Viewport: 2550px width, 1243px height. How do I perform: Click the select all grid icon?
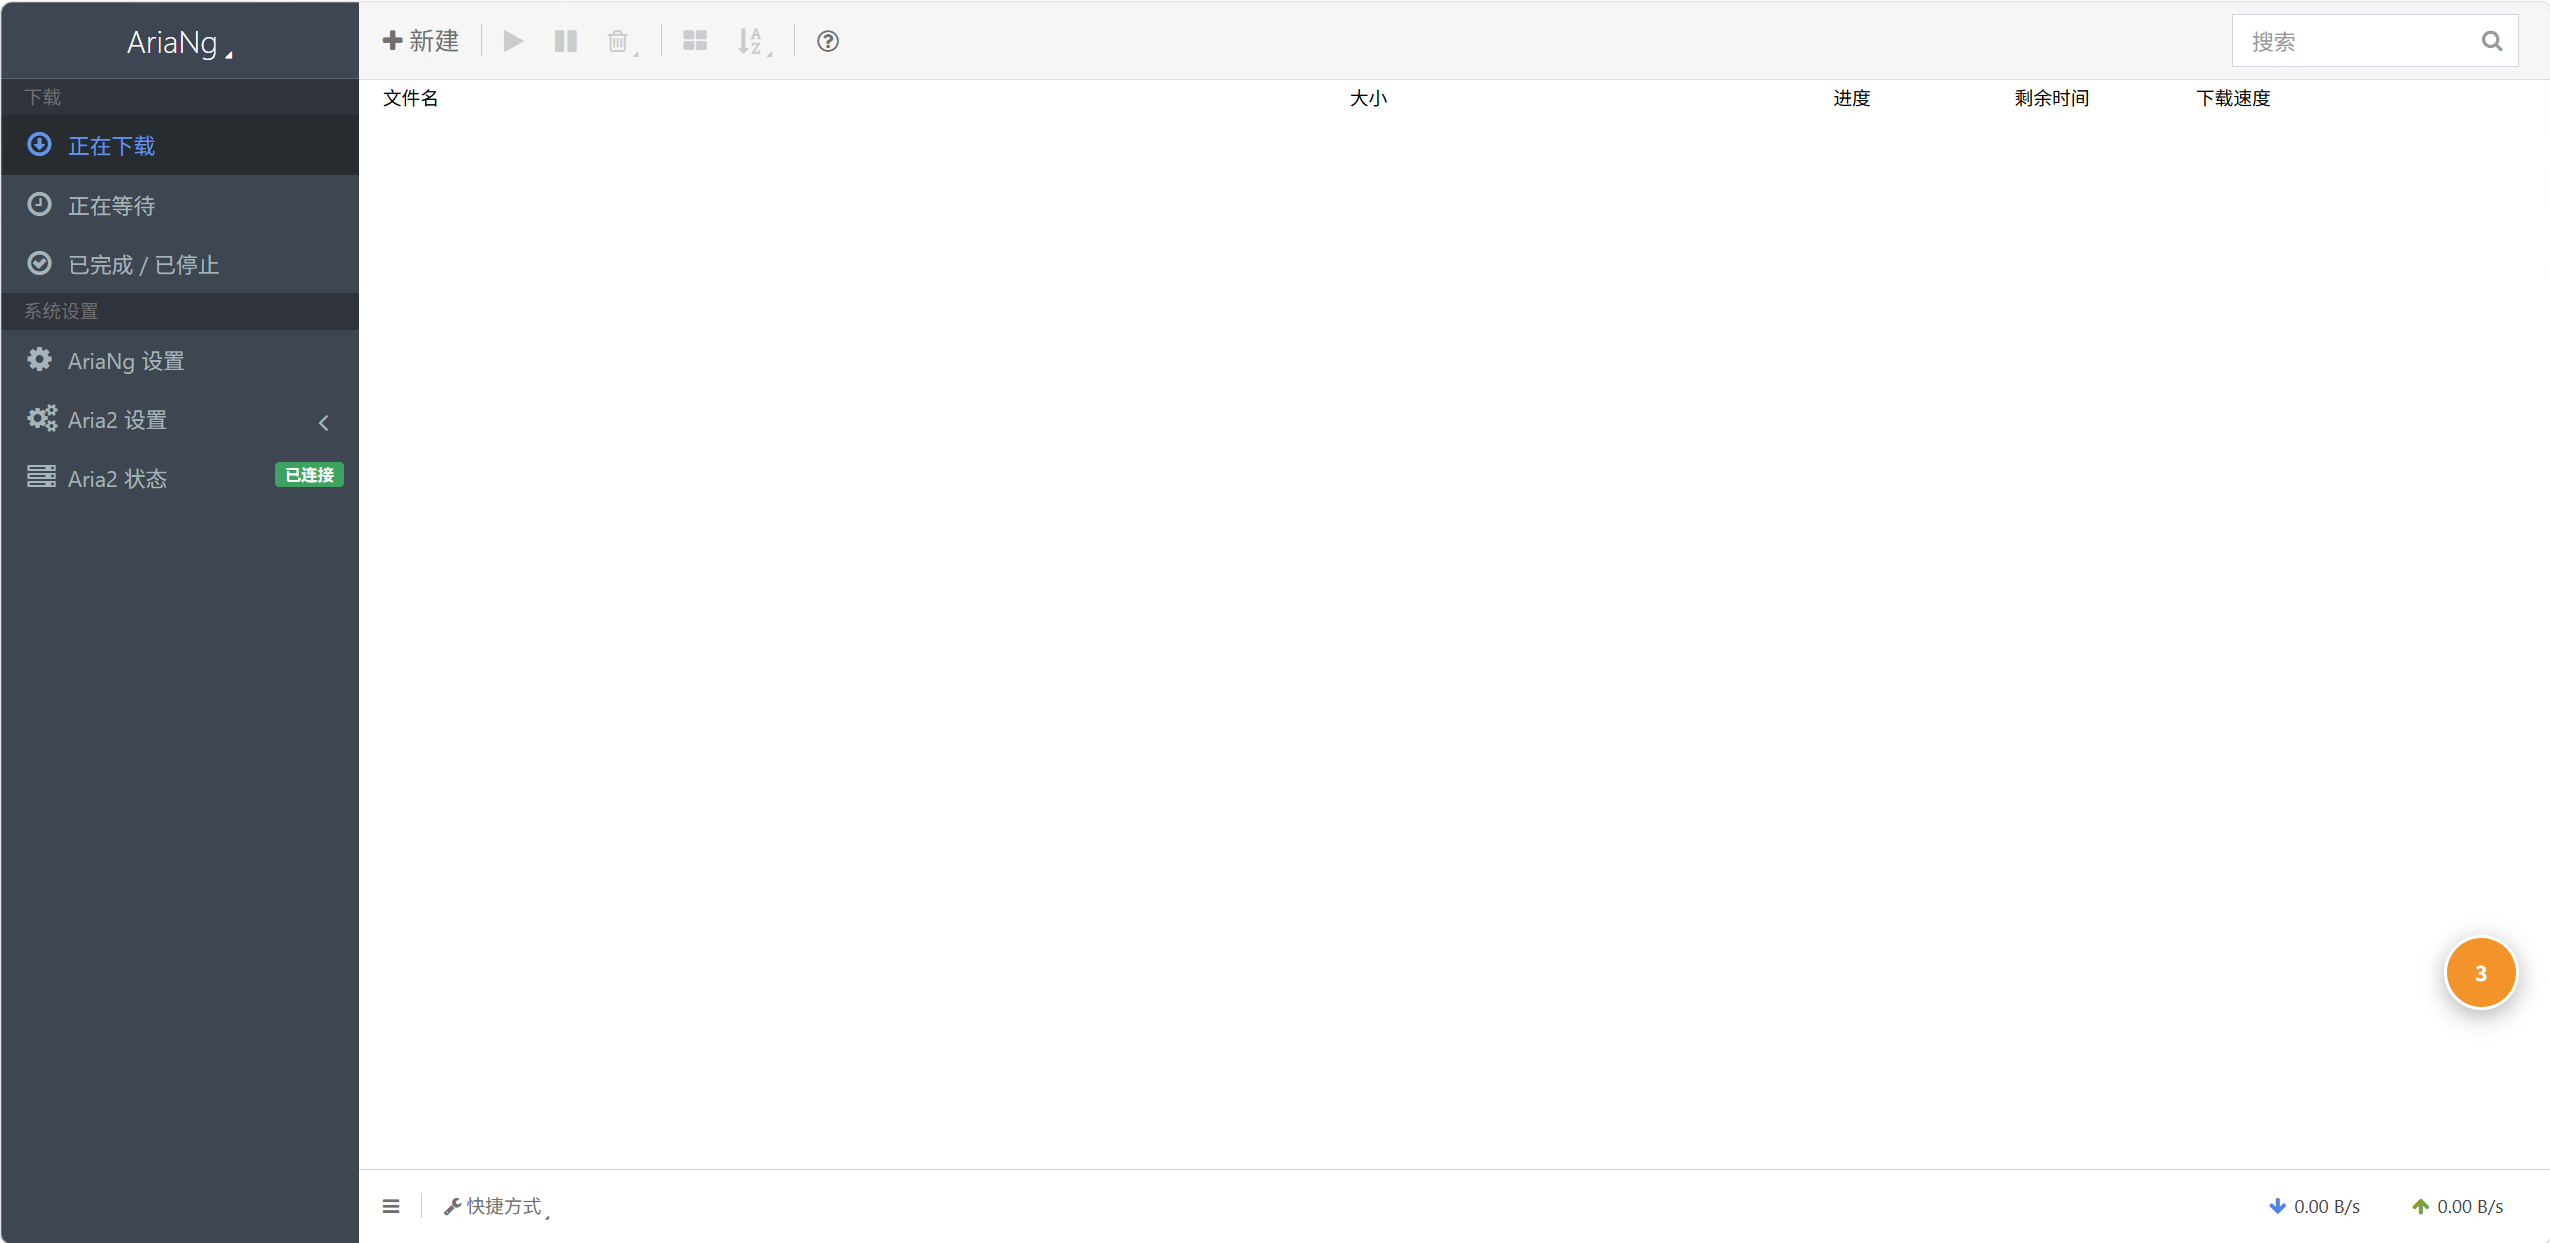click(695, 41)
